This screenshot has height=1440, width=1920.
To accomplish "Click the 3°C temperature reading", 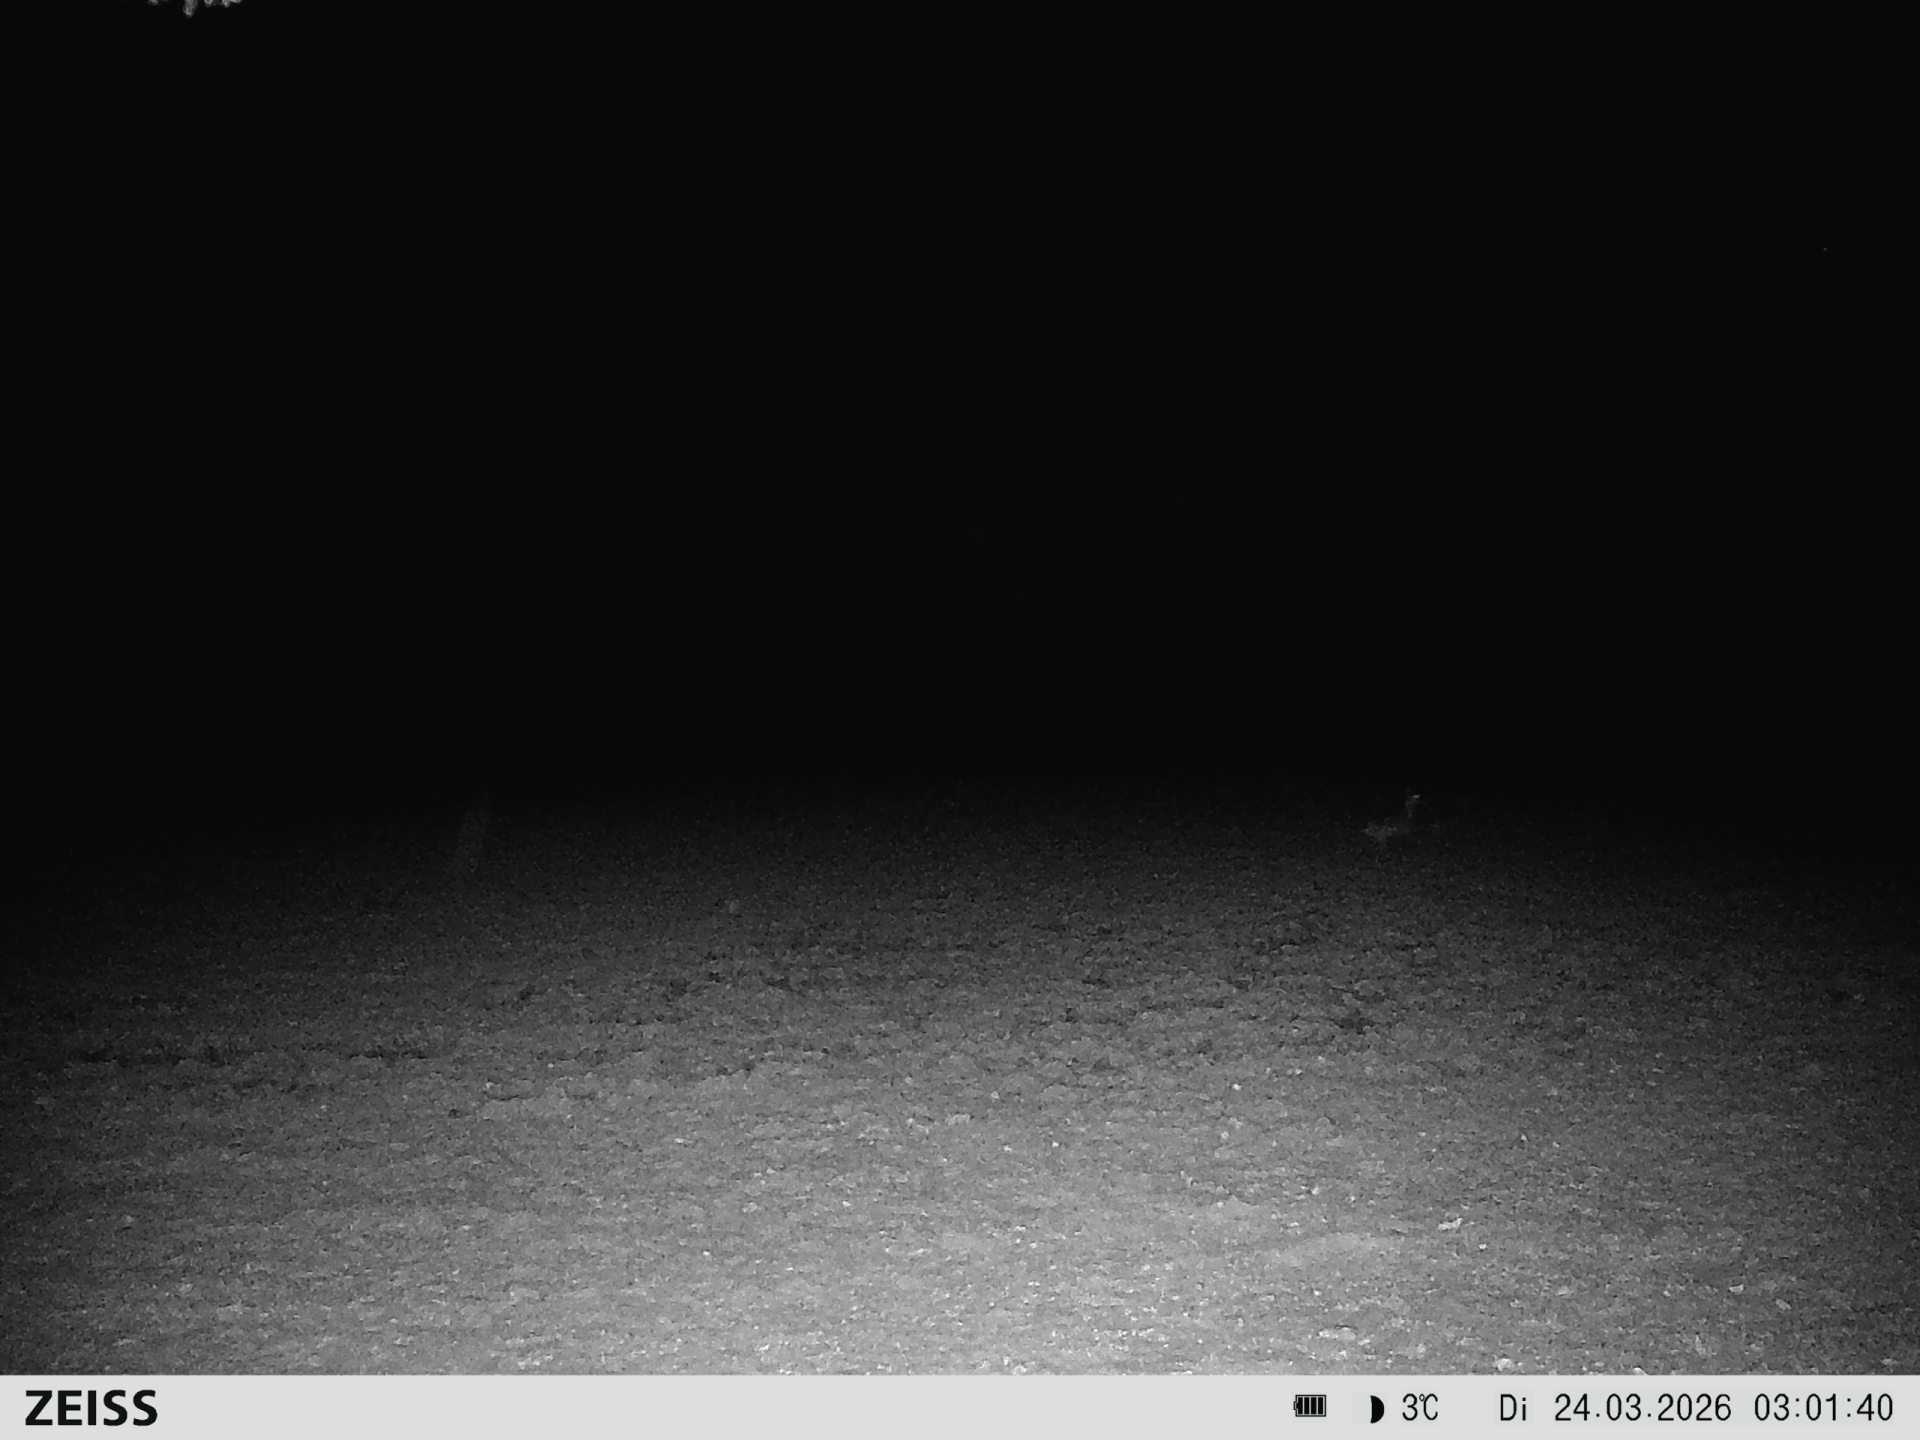I will 1419,1408.
